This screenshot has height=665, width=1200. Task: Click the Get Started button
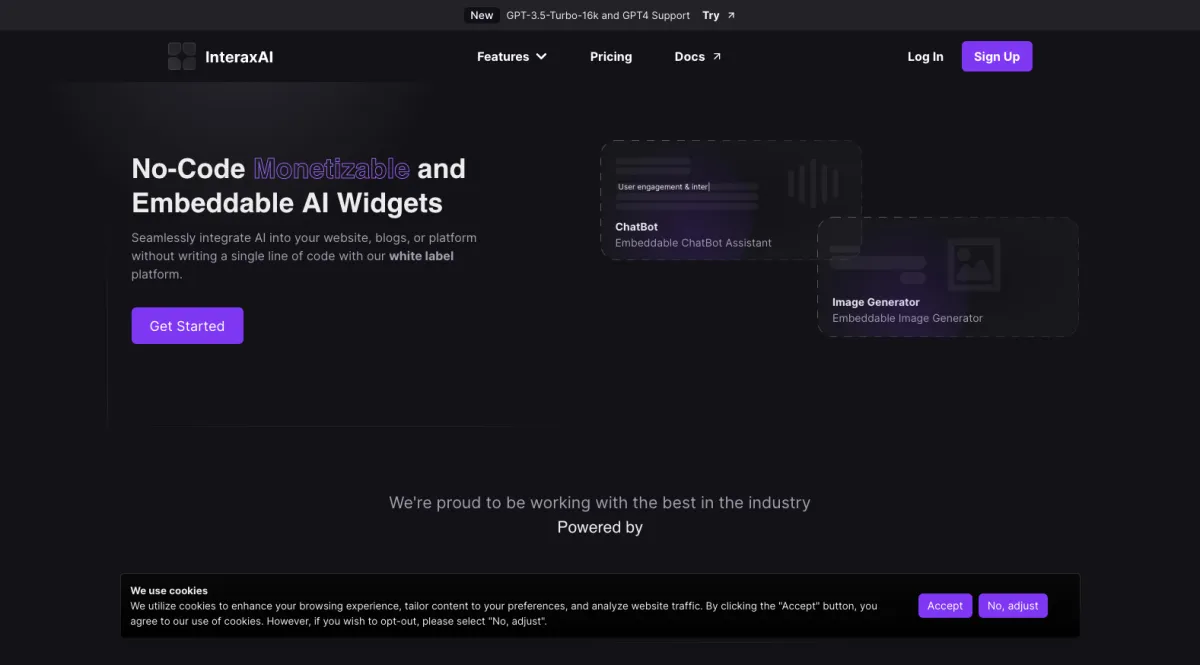pyautogui.click(x=187, y=326)
